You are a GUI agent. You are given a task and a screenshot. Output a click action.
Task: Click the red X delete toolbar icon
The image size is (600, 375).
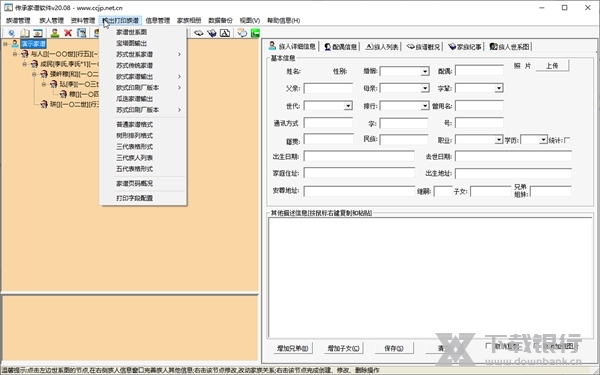(x=68, y=33)
